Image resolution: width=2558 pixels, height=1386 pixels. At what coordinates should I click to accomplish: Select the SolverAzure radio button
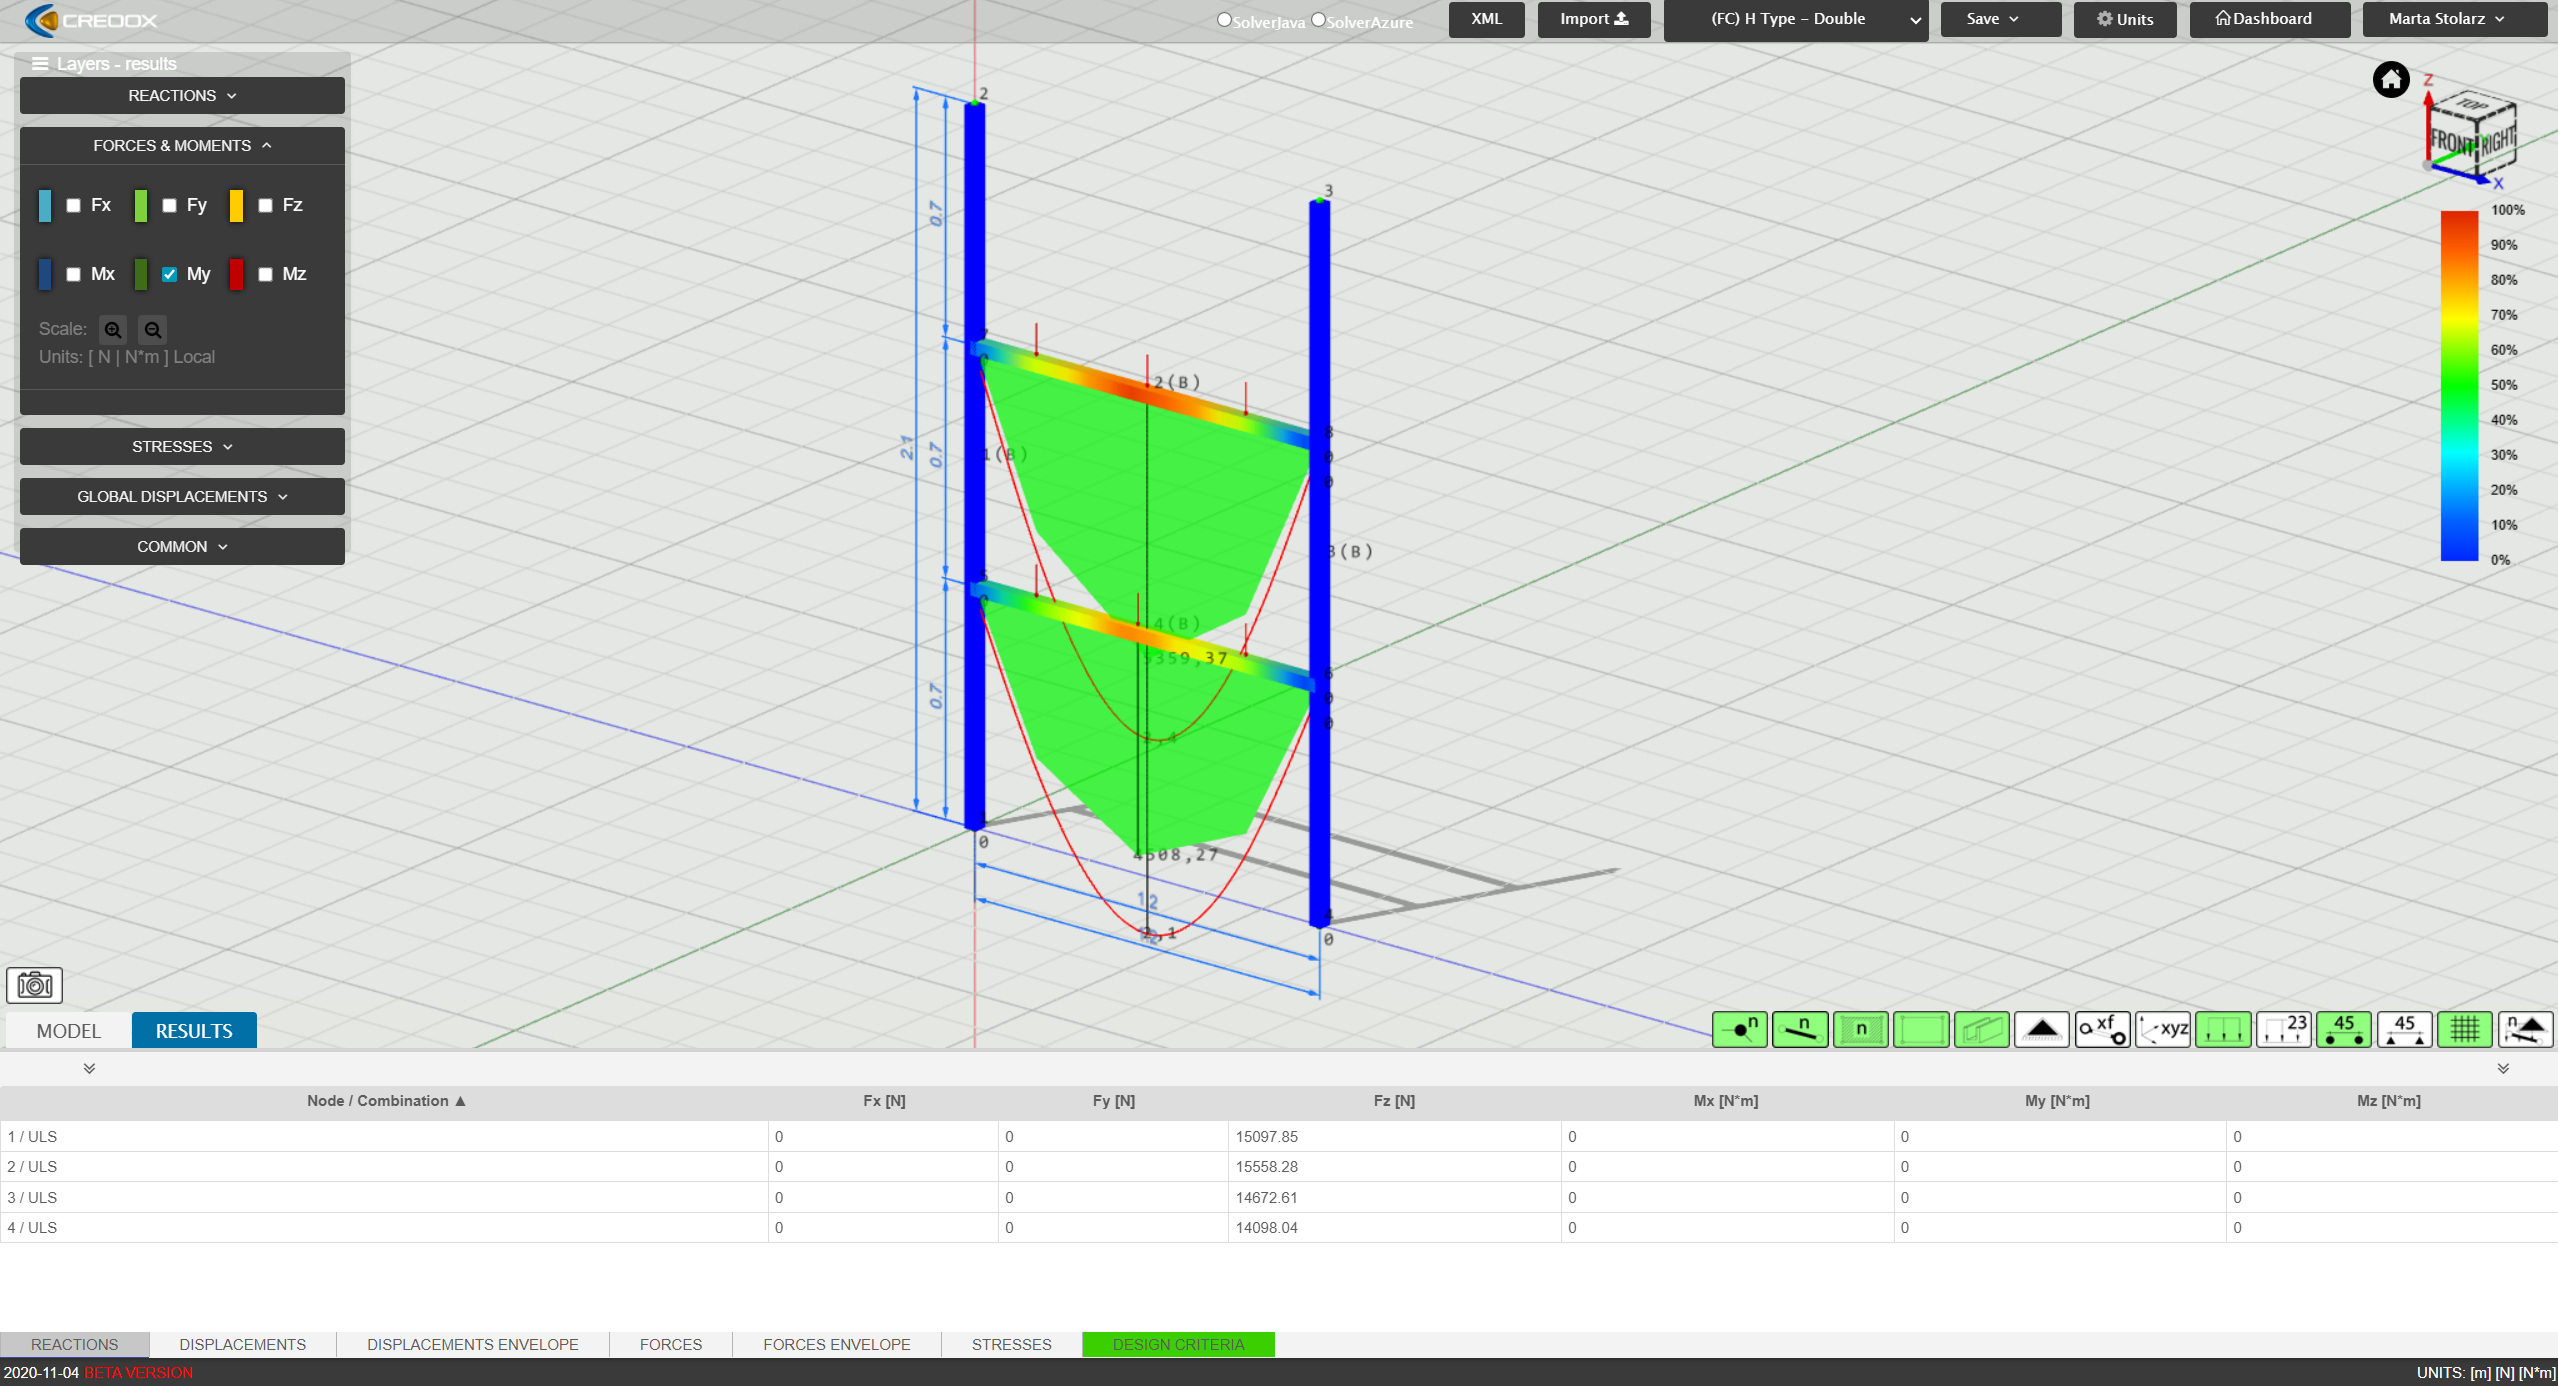[x=1318, y=19]
